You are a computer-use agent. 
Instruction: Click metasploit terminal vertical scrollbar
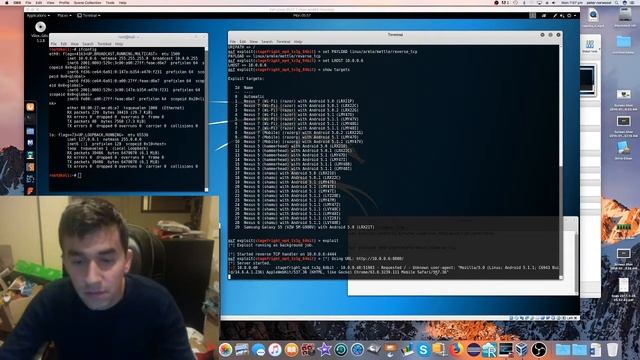coord(561,162)
